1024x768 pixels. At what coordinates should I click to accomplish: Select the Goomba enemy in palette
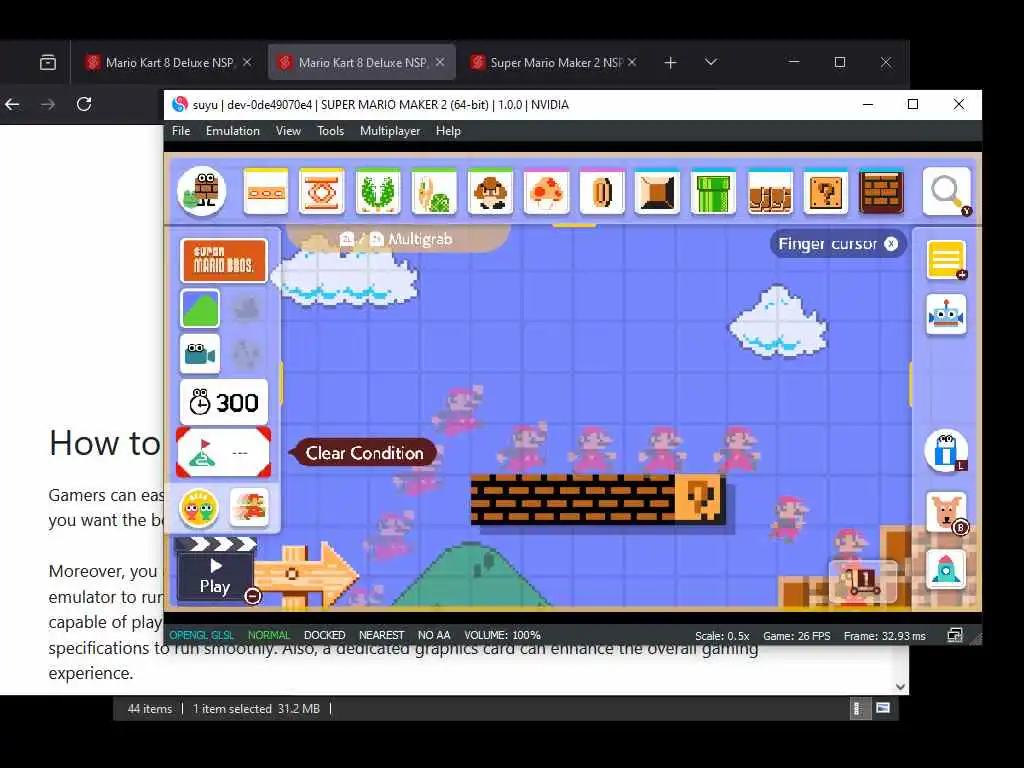[490, 192]
